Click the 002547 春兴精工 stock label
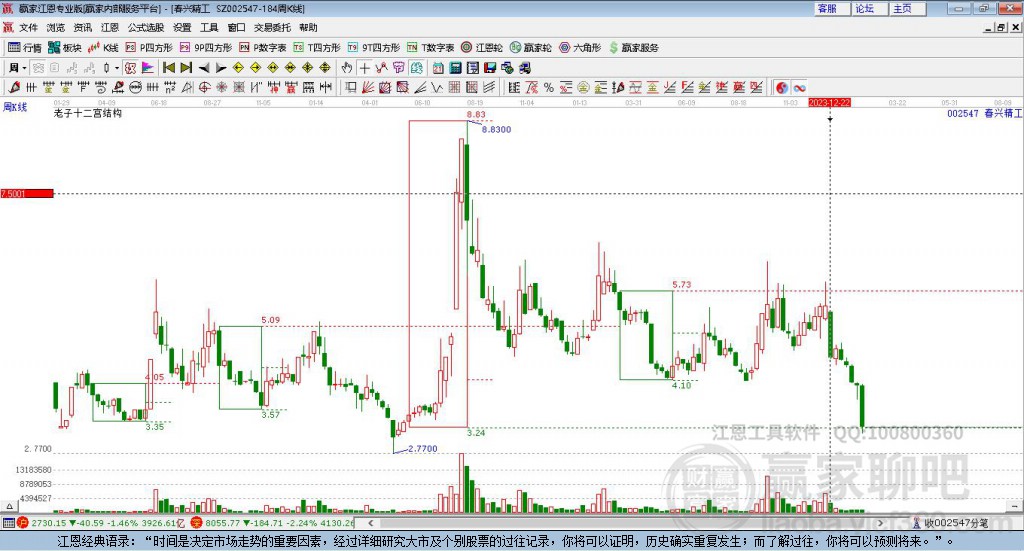Screen dimensions: 1024x551 (984, 114)
